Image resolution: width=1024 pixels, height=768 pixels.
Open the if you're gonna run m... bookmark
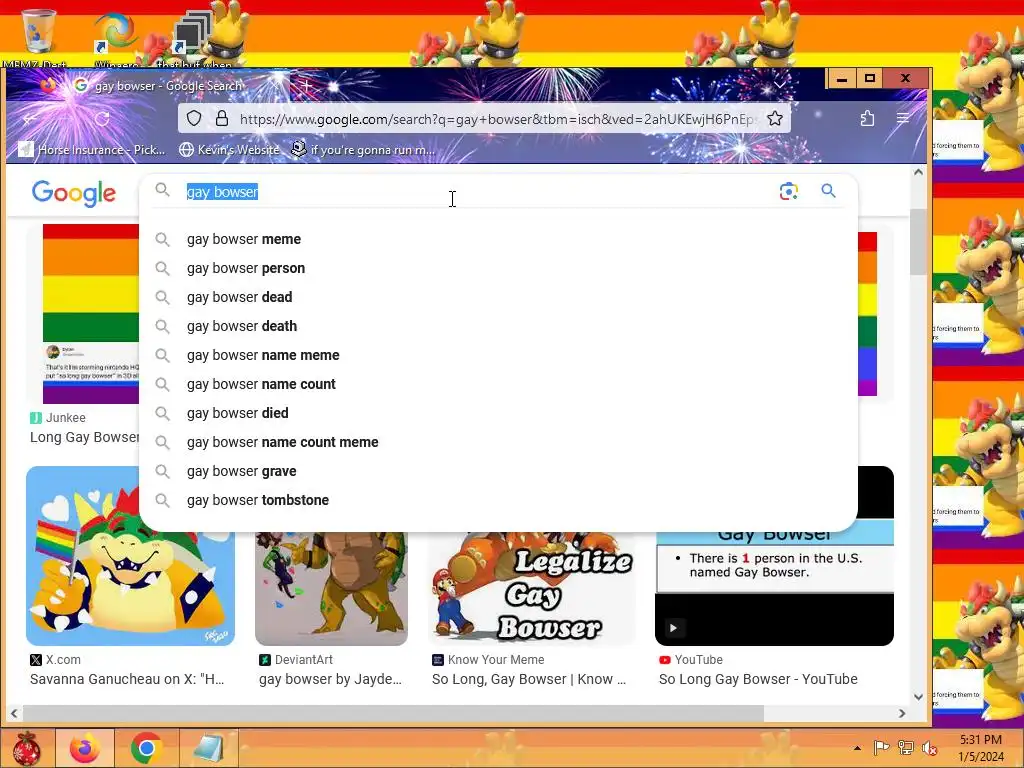[x=363, y=150]
